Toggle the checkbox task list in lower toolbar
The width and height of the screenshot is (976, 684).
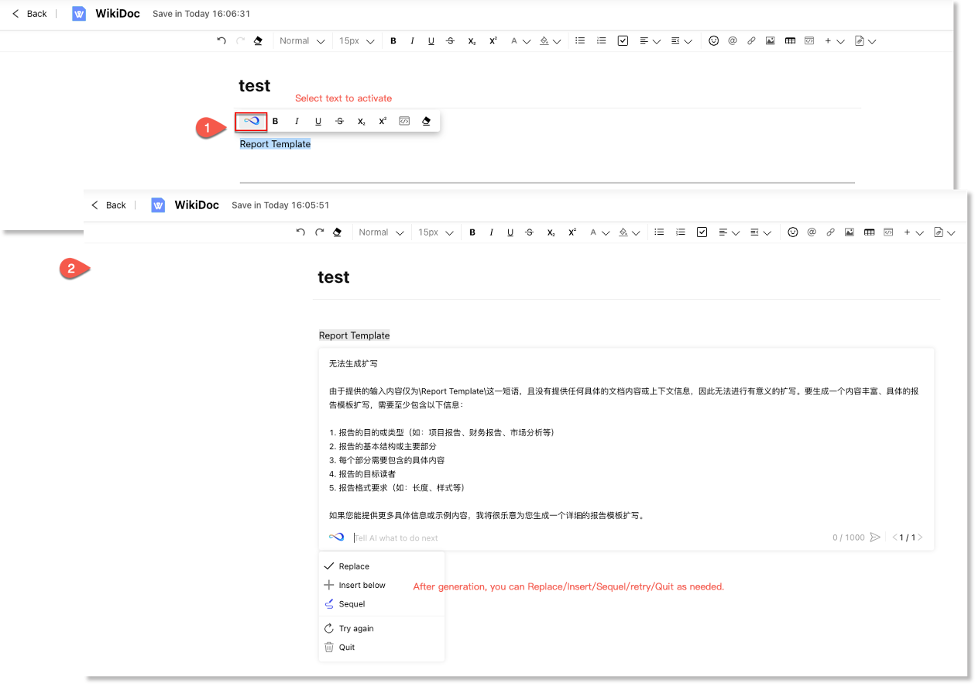702,232
